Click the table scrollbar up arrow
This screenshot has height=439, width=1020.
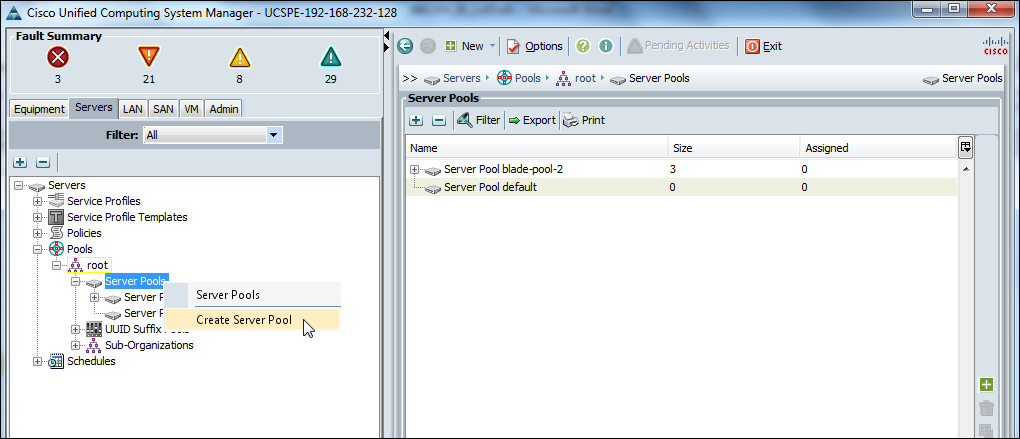[966, 169]
